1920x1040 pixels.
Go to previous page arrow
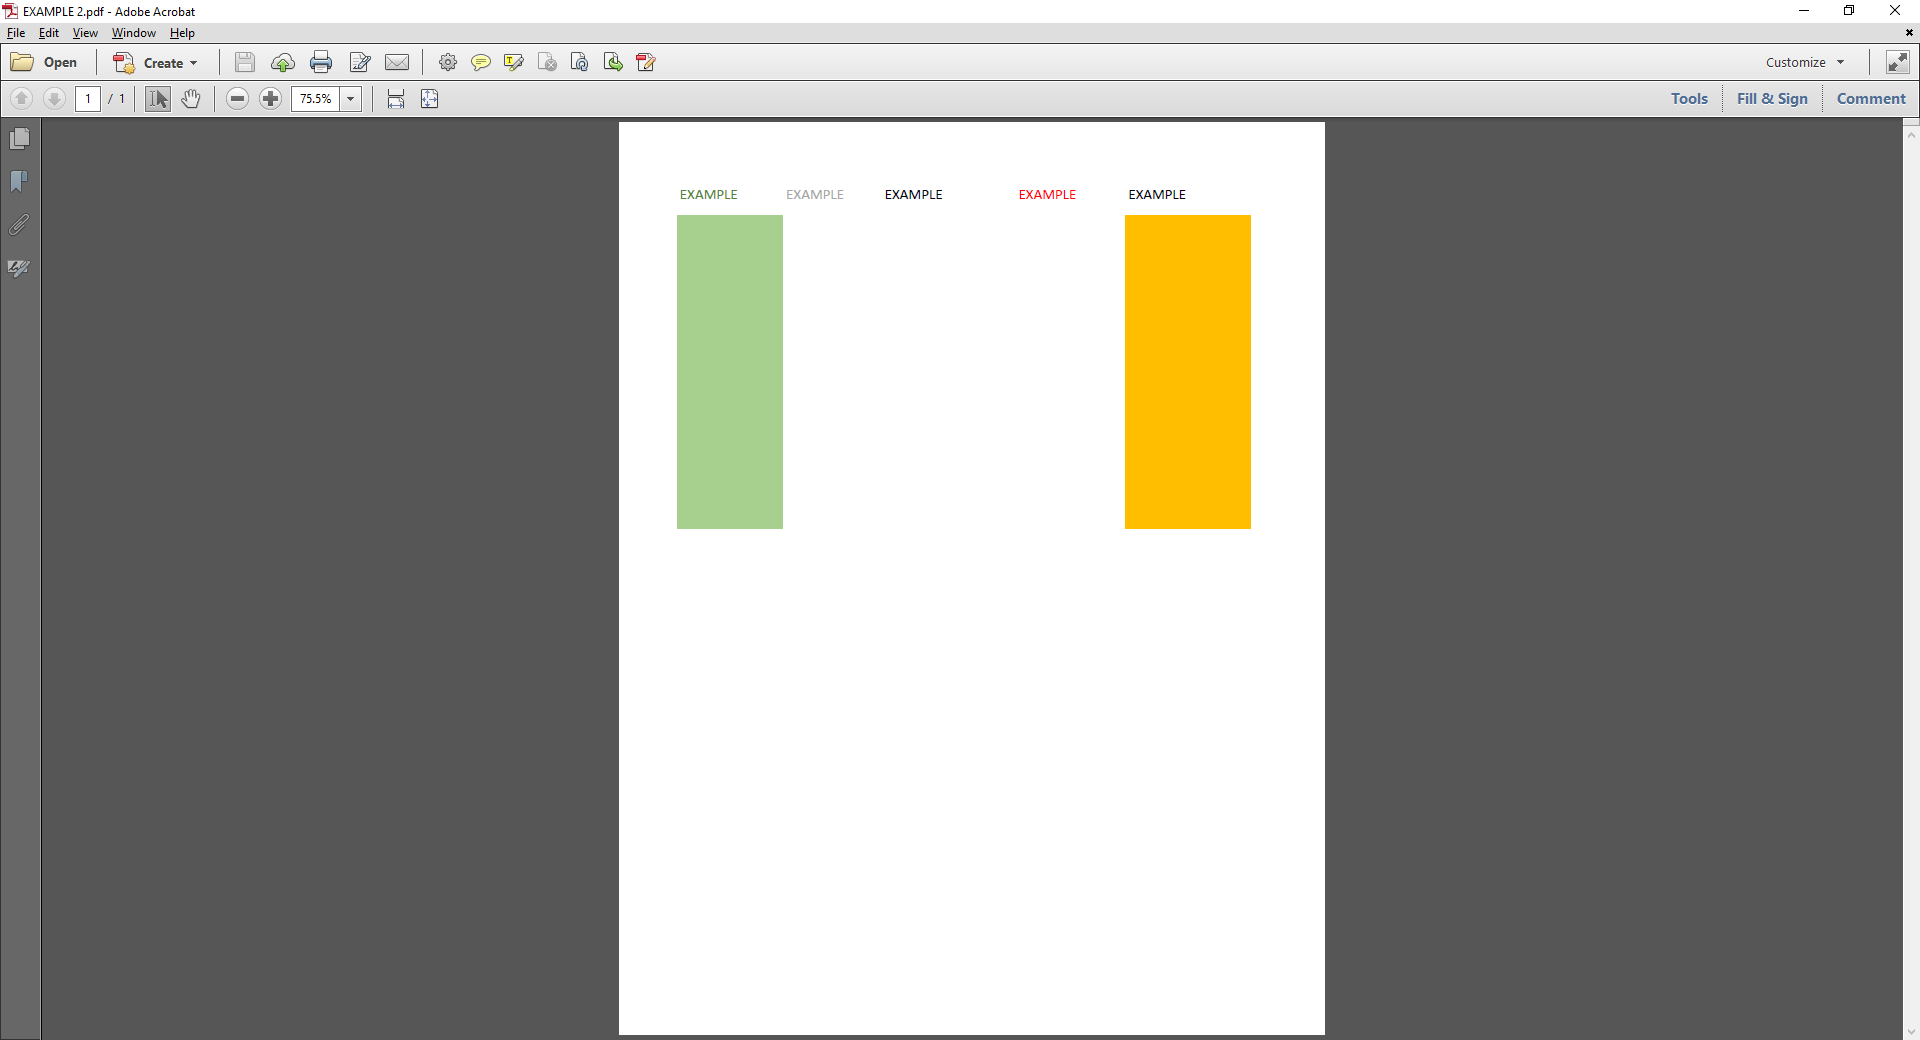coord(22,98)
